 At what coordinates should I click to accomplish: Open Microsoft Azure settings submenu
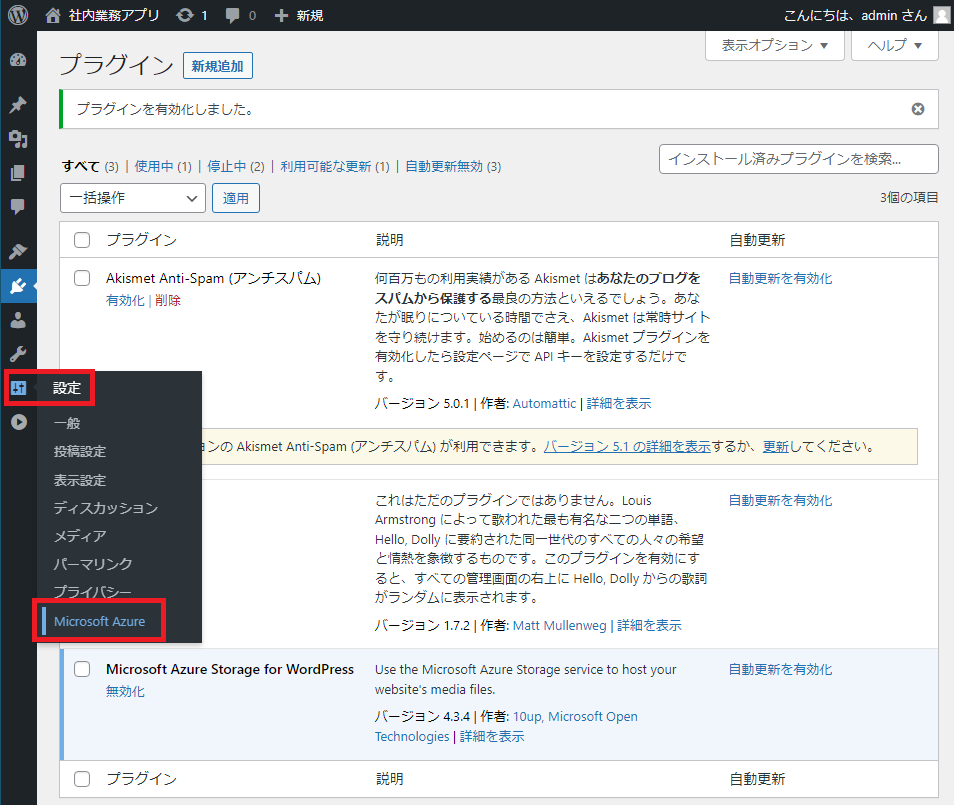click(x=100, y=621)
